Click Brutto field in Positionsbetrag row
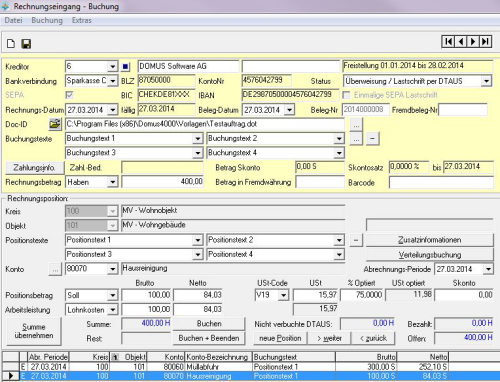This screenshot has width=500, height=382. (146, 295)
